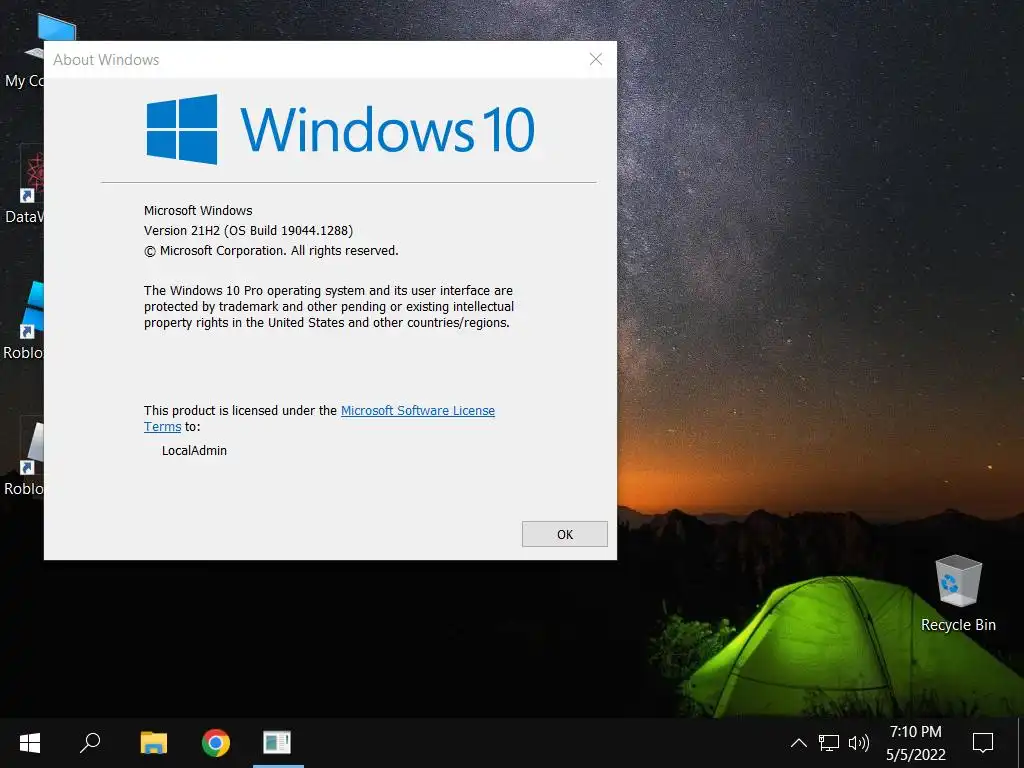This screenshot has height=768, width=1024.
Task: Click the Microsoft Corporation copyright line
Action: tap(271, 251)
